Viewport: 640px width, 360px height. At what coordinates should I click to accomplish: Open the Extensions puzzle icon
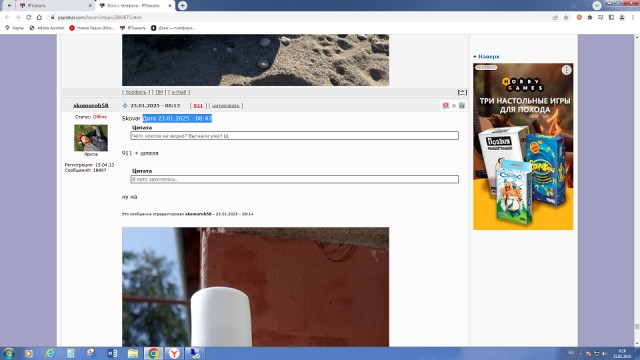coord(590,18)
